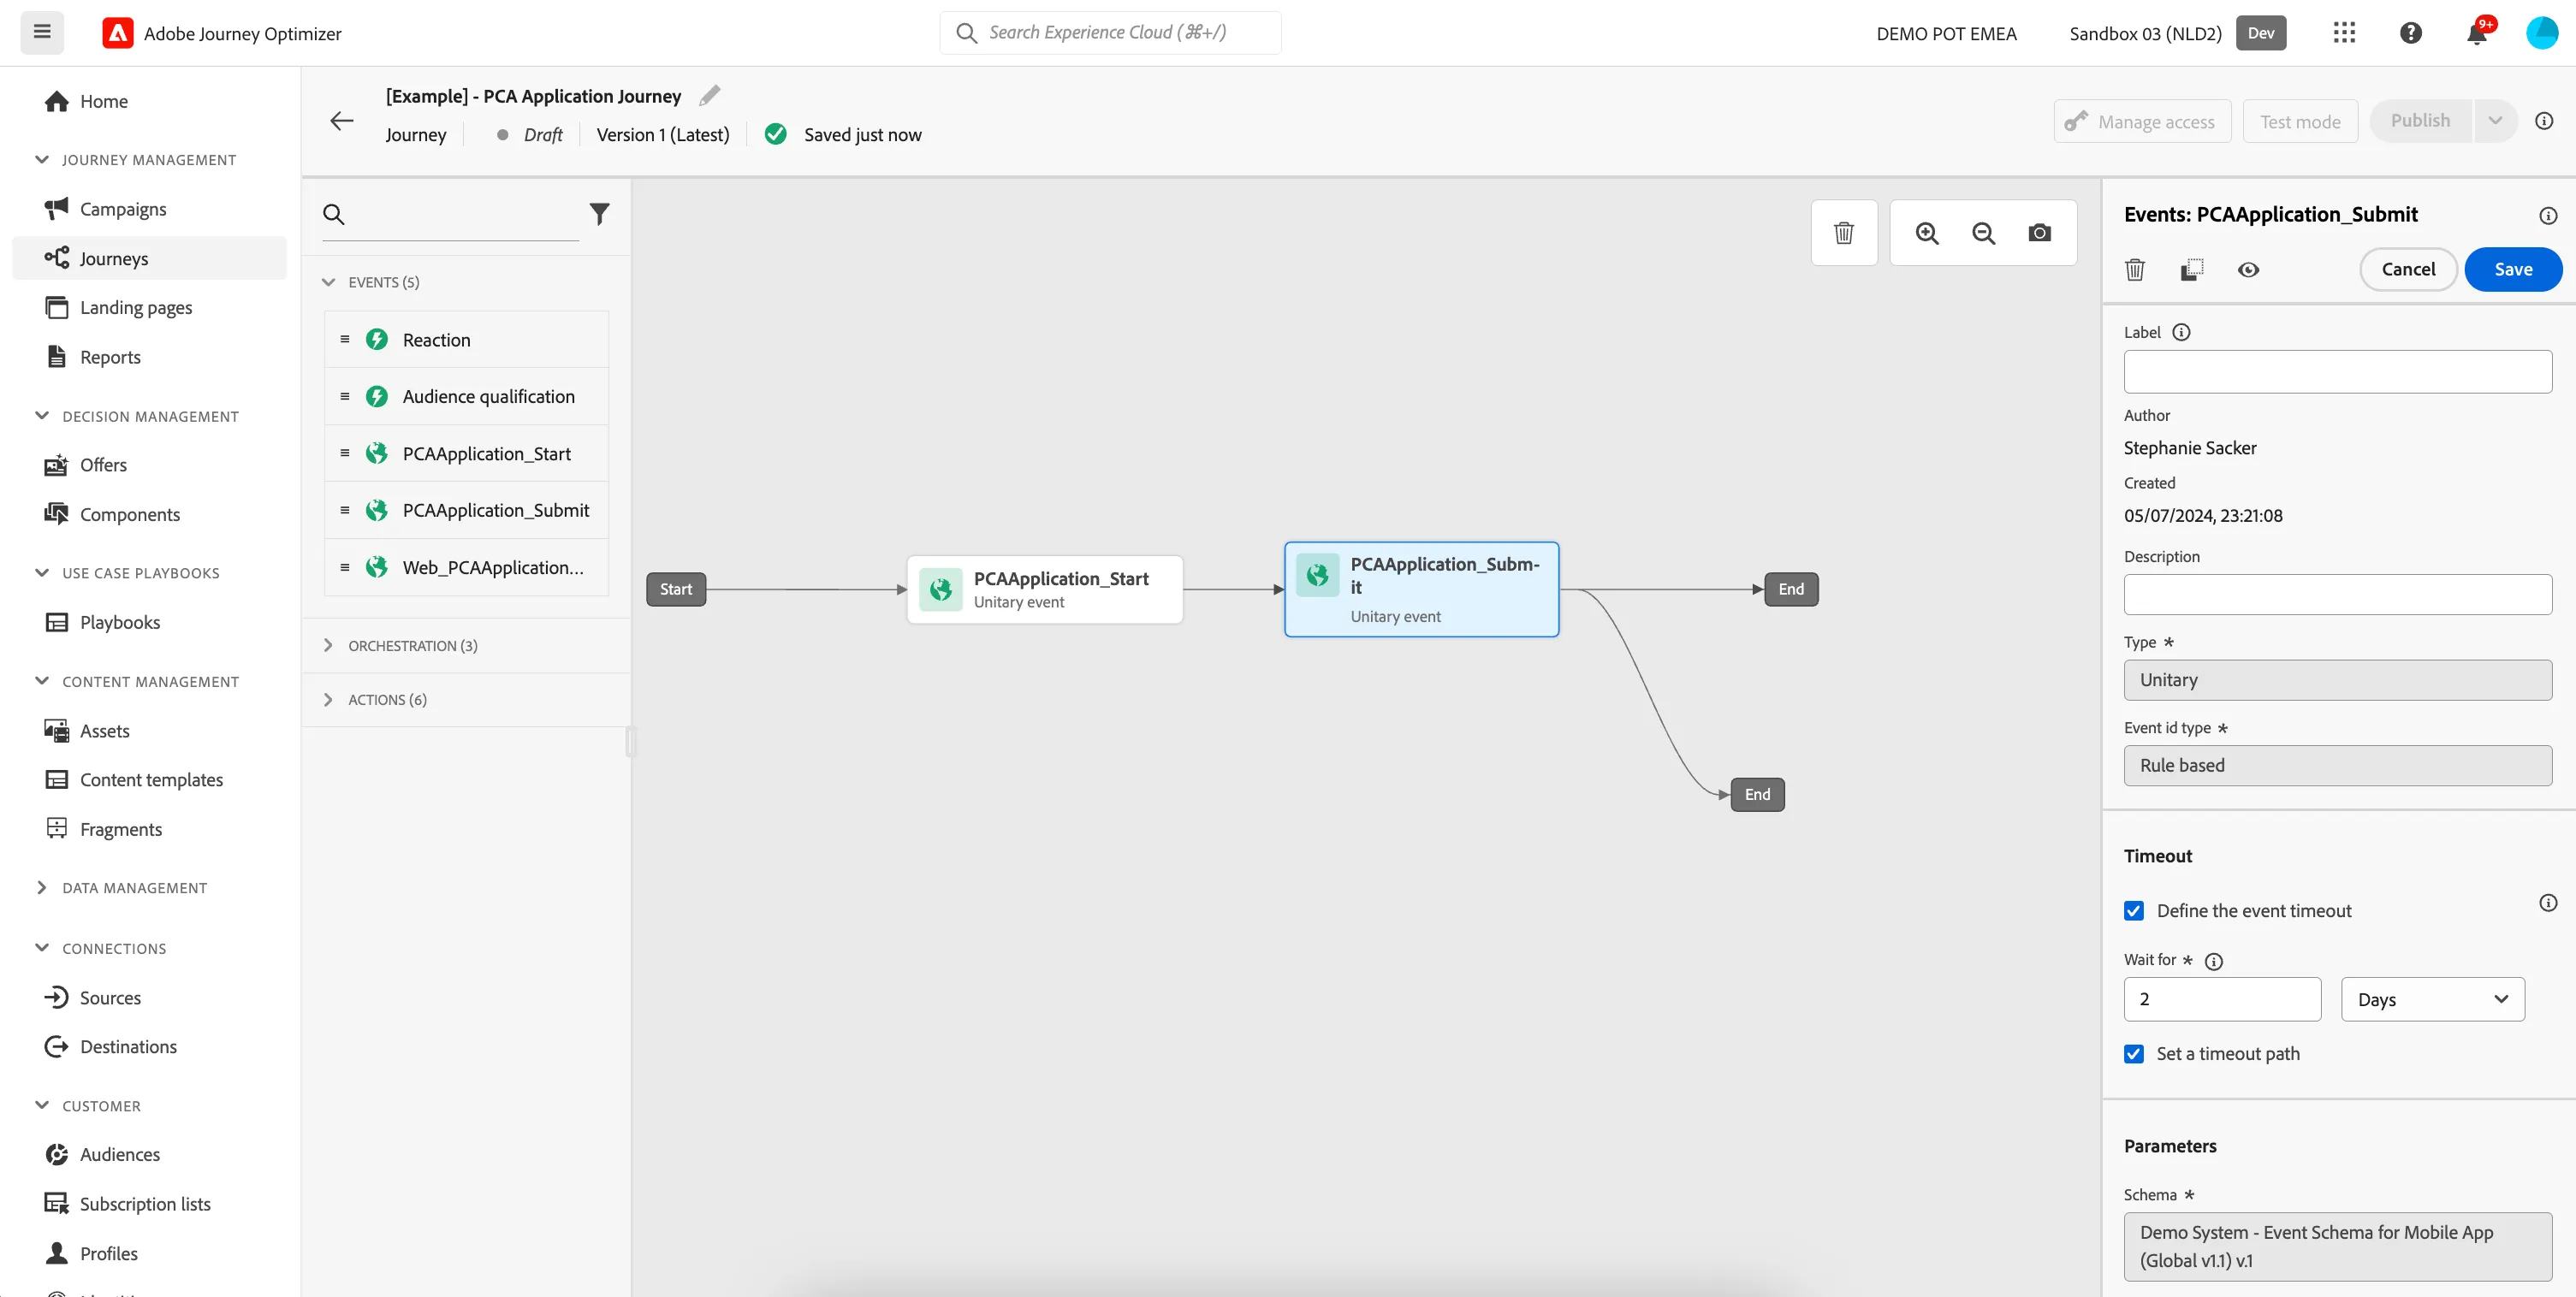Collapse the Events palette section
This screenshot has width=2576, height=1297.
(328, 282)
